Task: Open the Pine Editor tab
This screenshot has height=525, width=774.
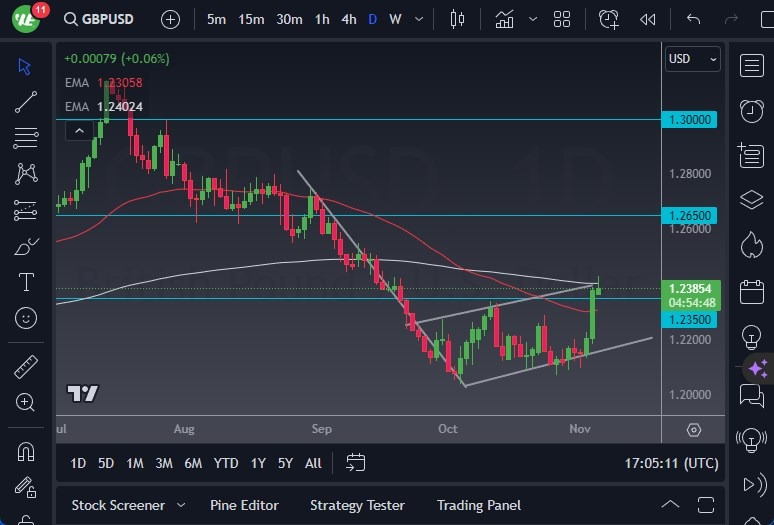Action: pyautogui.click(x=244, y=505)
